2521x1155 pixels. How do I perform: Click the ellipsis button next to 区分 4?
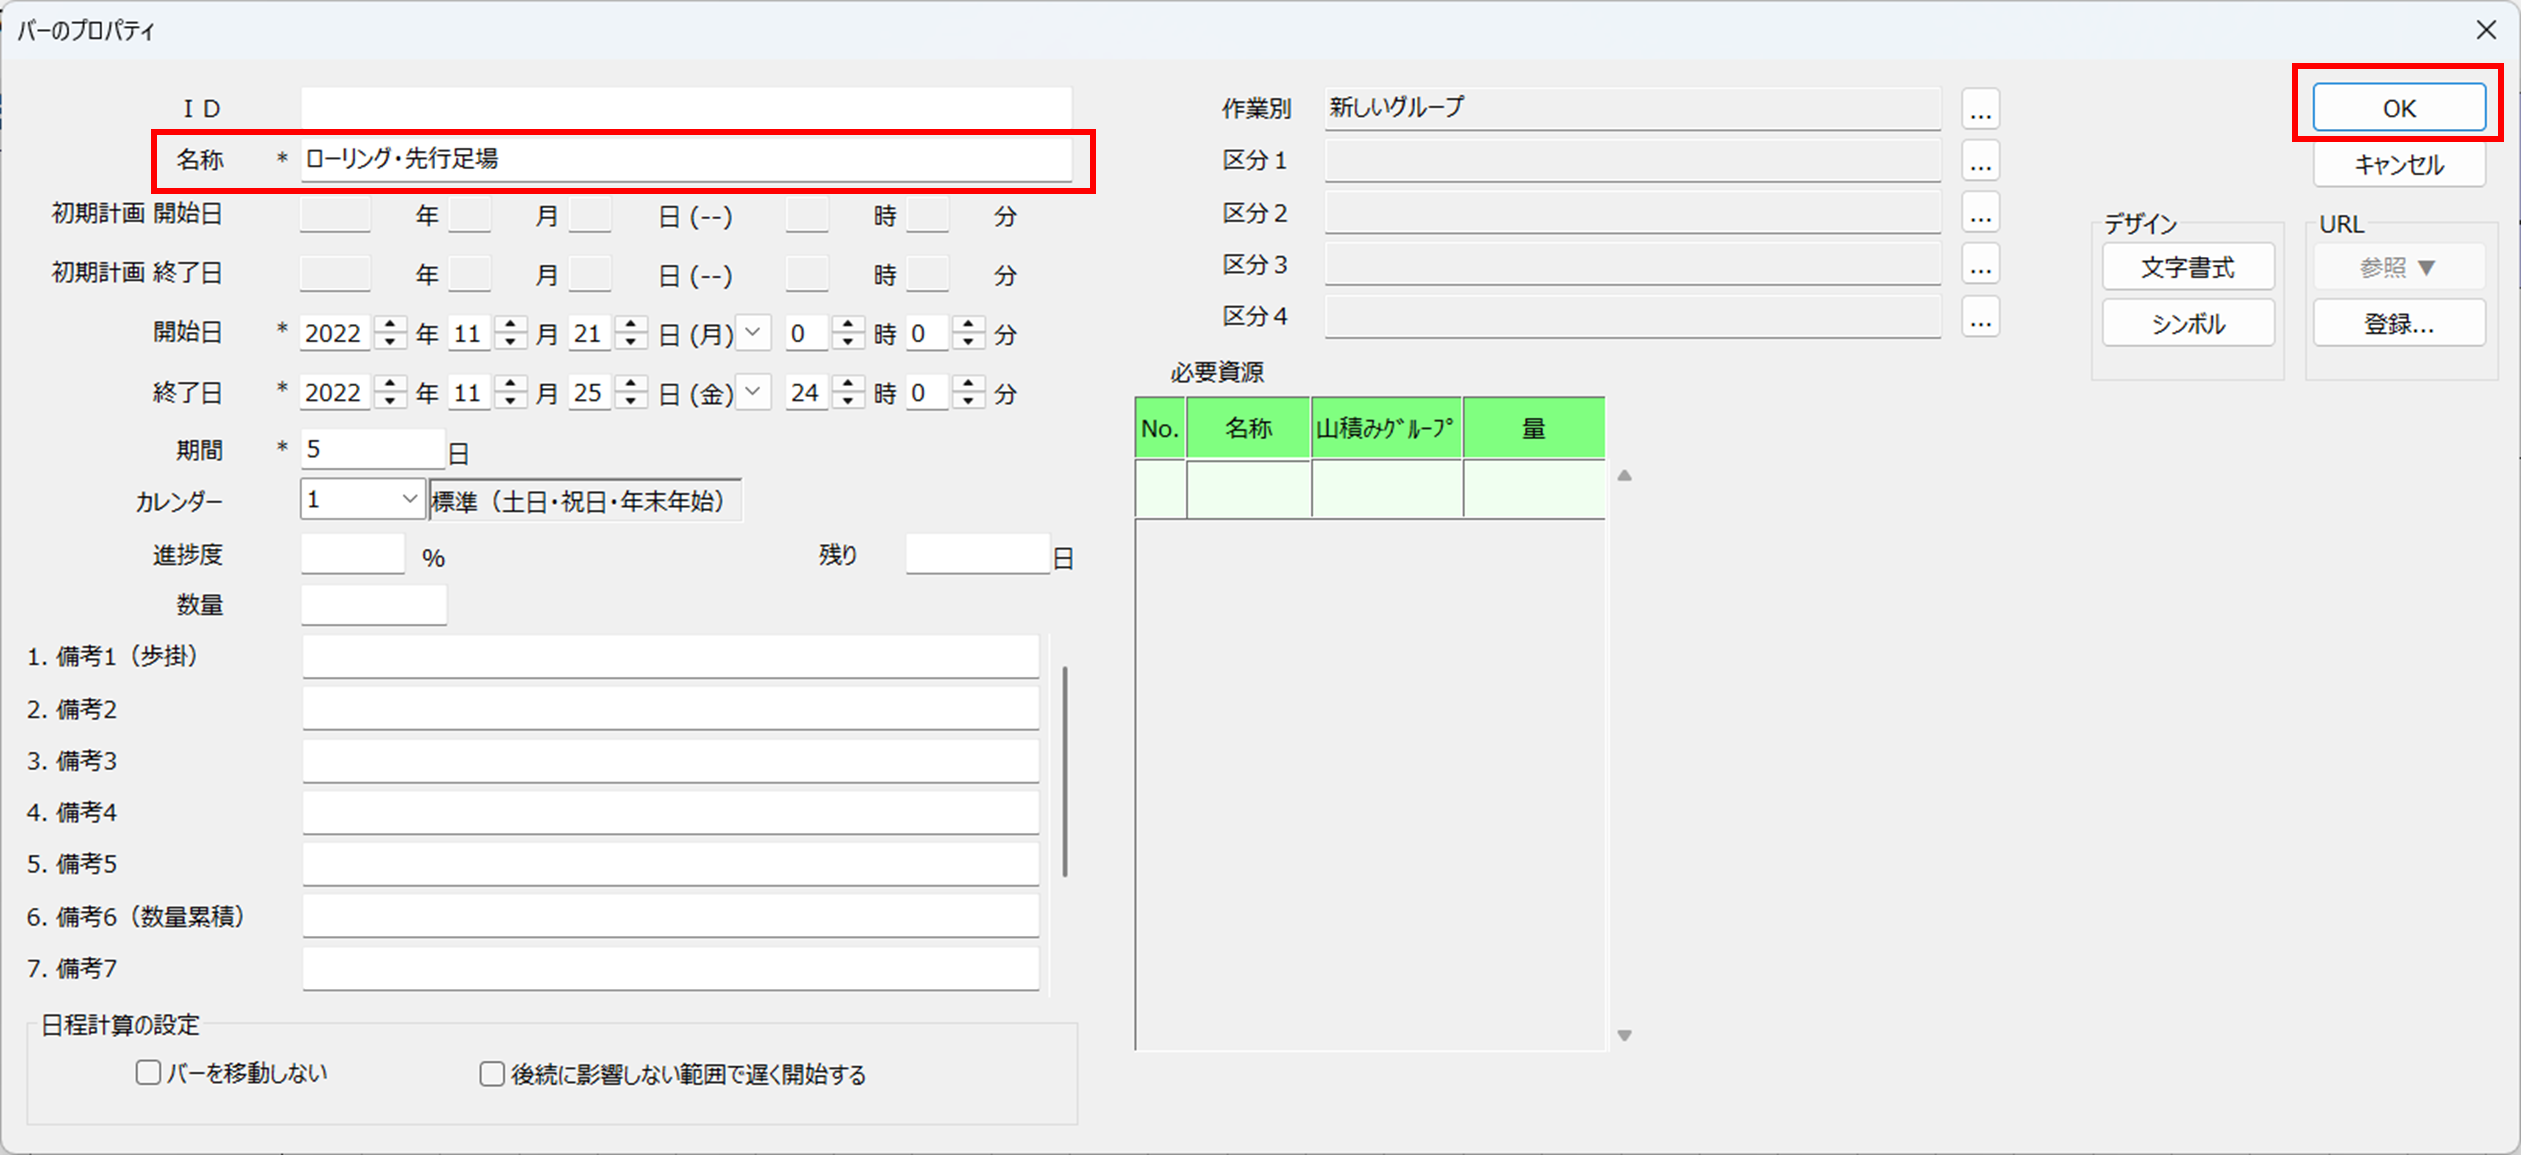coord(1980,317)
